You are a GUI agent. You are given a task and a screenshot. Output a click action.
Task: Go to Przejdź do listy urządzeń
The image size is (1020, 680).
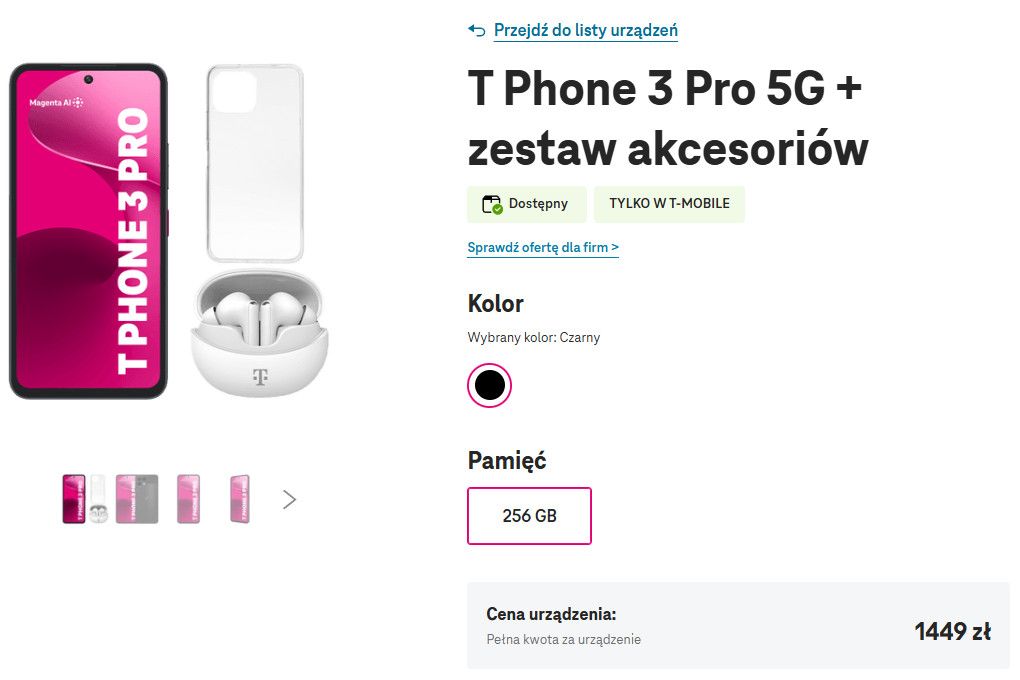[x=586, y=30]
